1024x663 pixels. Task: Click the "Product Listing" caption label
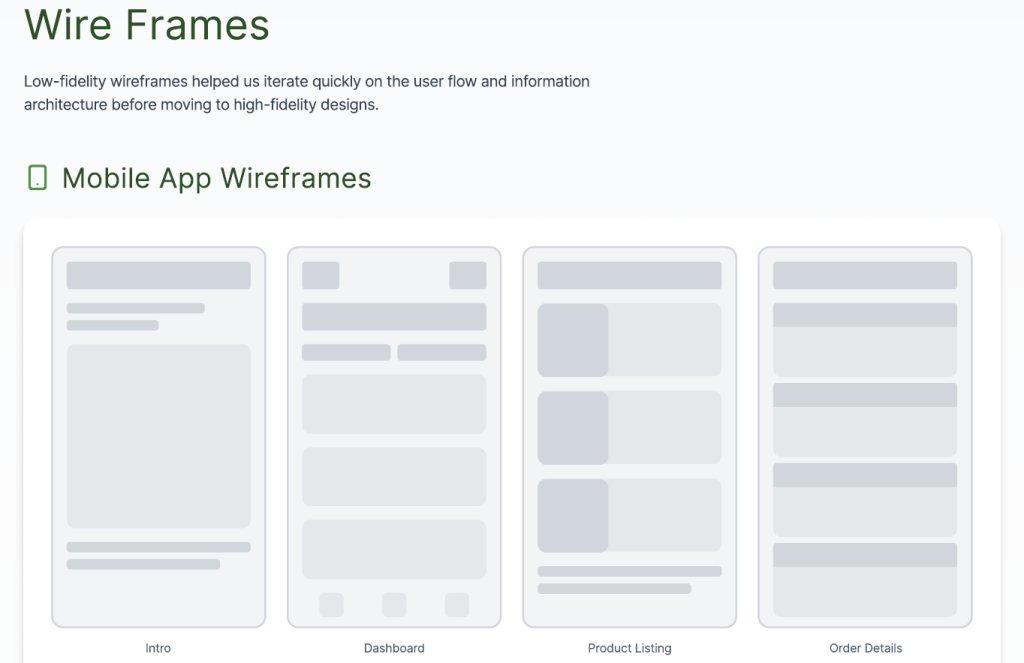pyautogui.click(x=629, y=648)
